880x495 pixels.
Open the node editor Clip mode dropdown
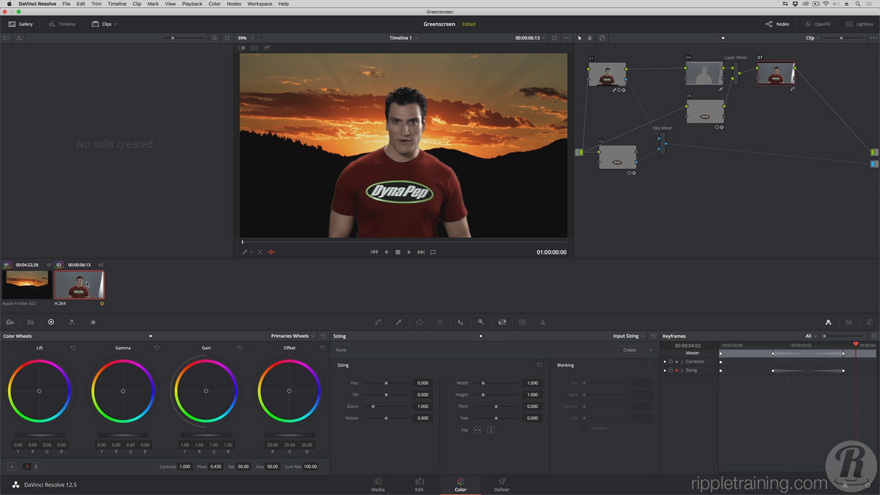tap(813, 38)
